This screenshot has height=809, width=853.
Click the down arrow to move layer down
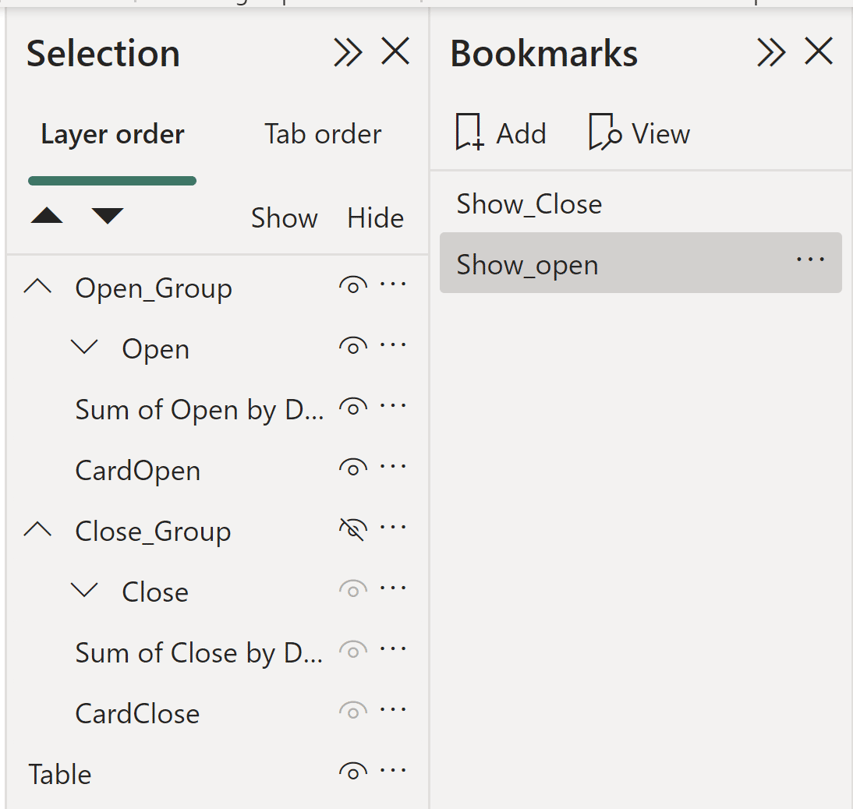[107, 214]
